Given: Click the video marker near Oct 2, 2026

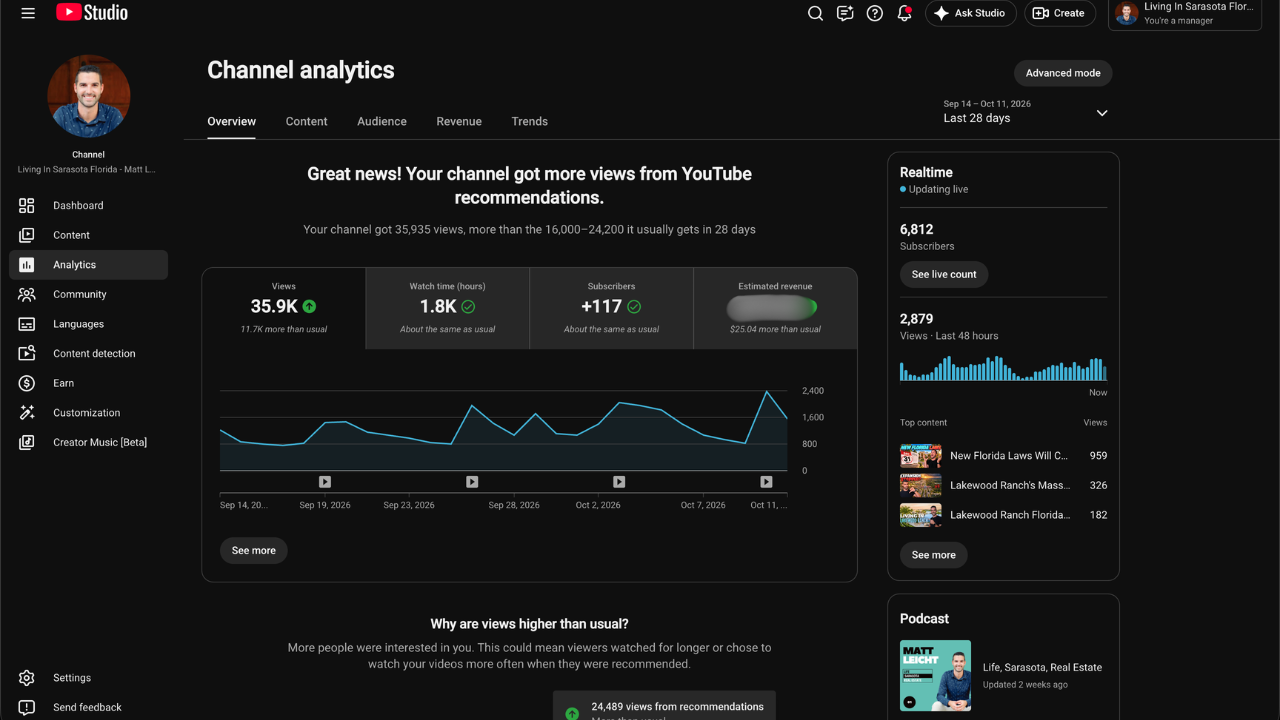Looking at the screenshot, I should point(619,482).
